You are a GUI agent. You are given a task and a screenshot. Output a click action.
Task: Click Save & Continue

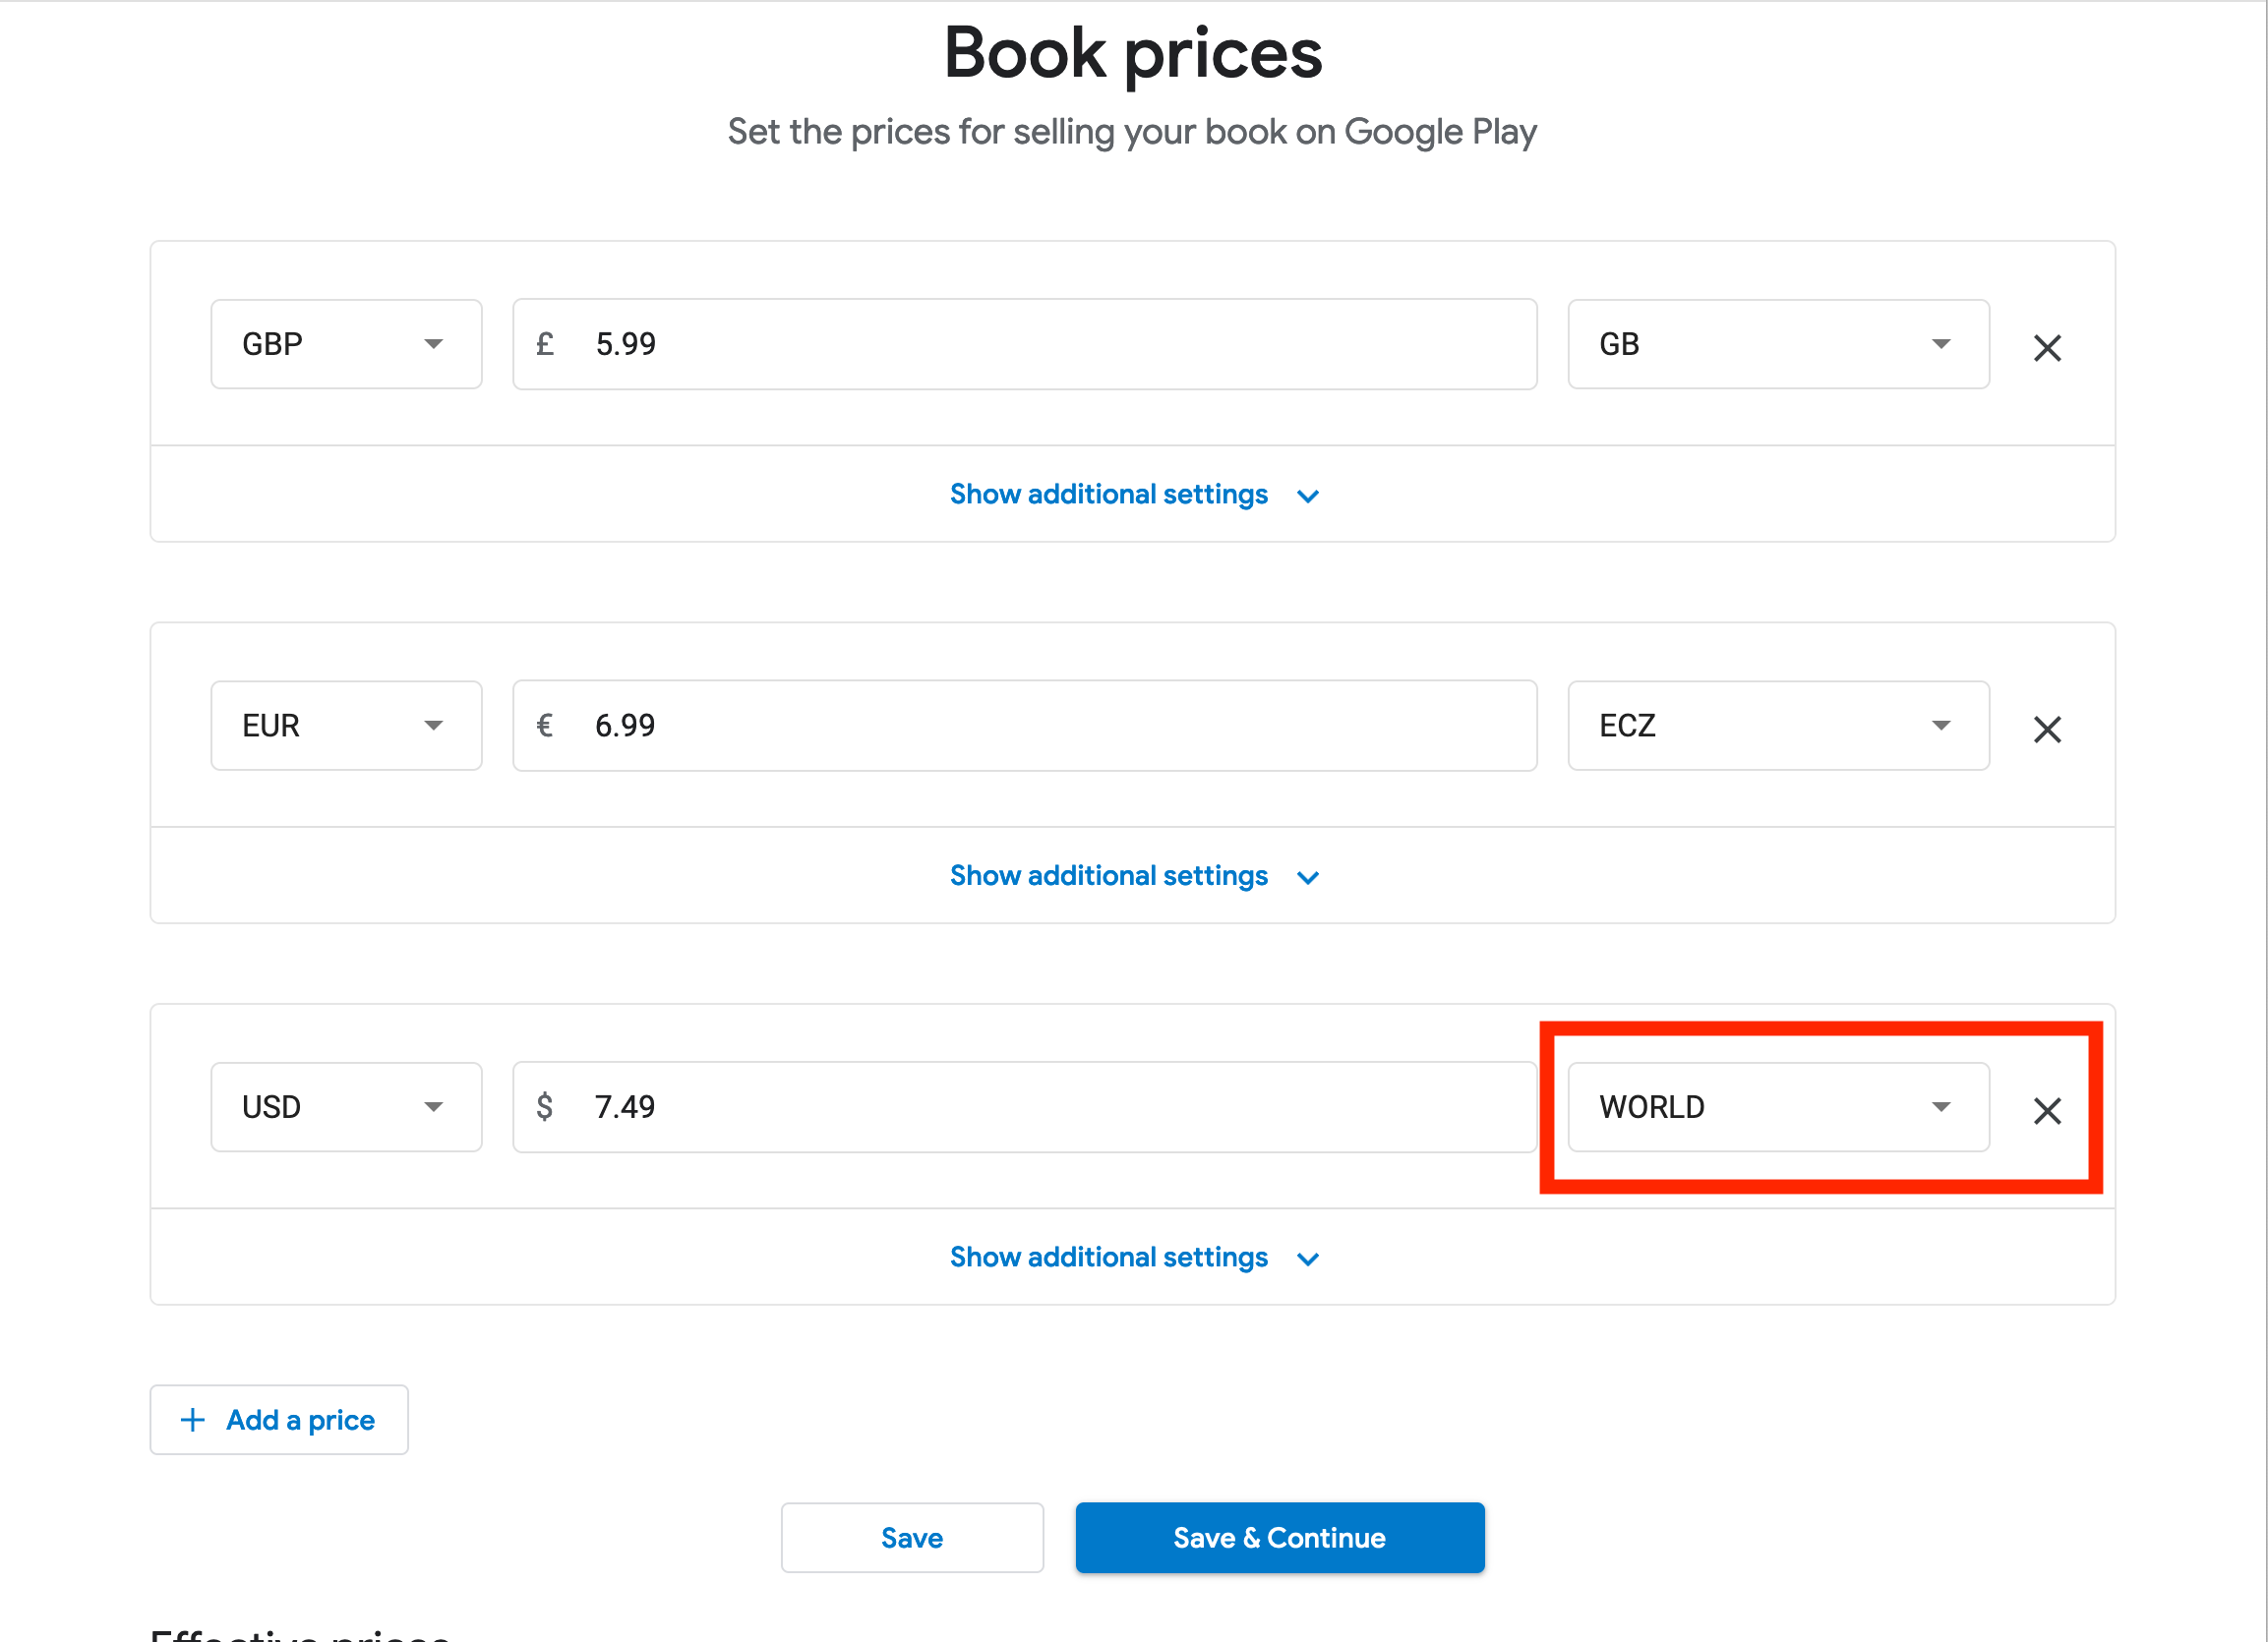click(1279, 1537)
